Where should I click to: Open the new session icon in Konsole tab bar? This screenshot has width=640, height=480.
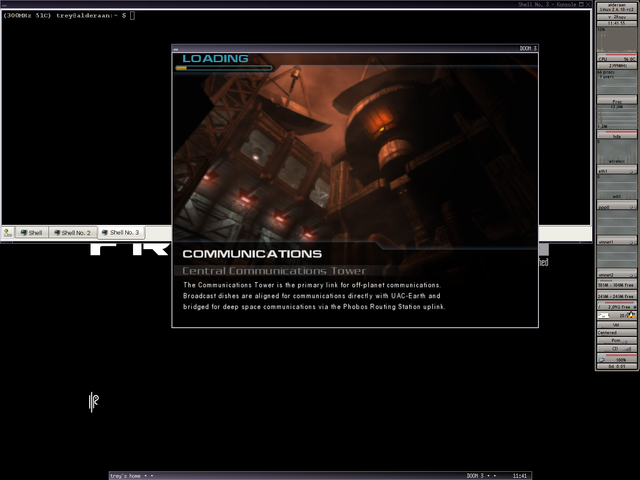point(8,233)
